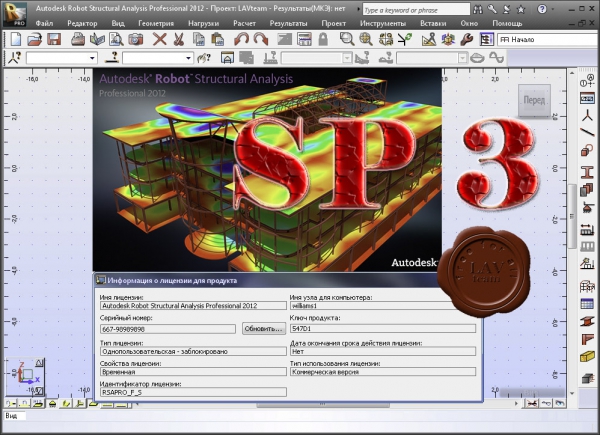Open the node selection question icon
This screenshot has height=435, width=600.
click(x=15, y=58)
